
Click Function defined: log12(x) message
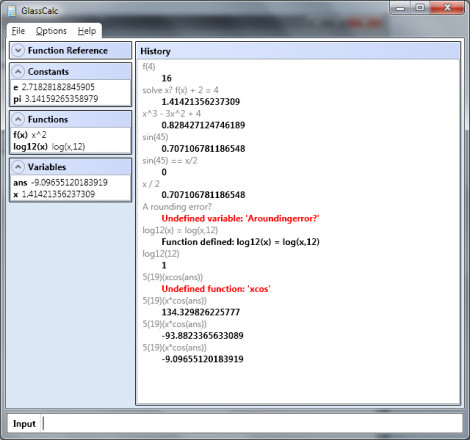(240, 242)
